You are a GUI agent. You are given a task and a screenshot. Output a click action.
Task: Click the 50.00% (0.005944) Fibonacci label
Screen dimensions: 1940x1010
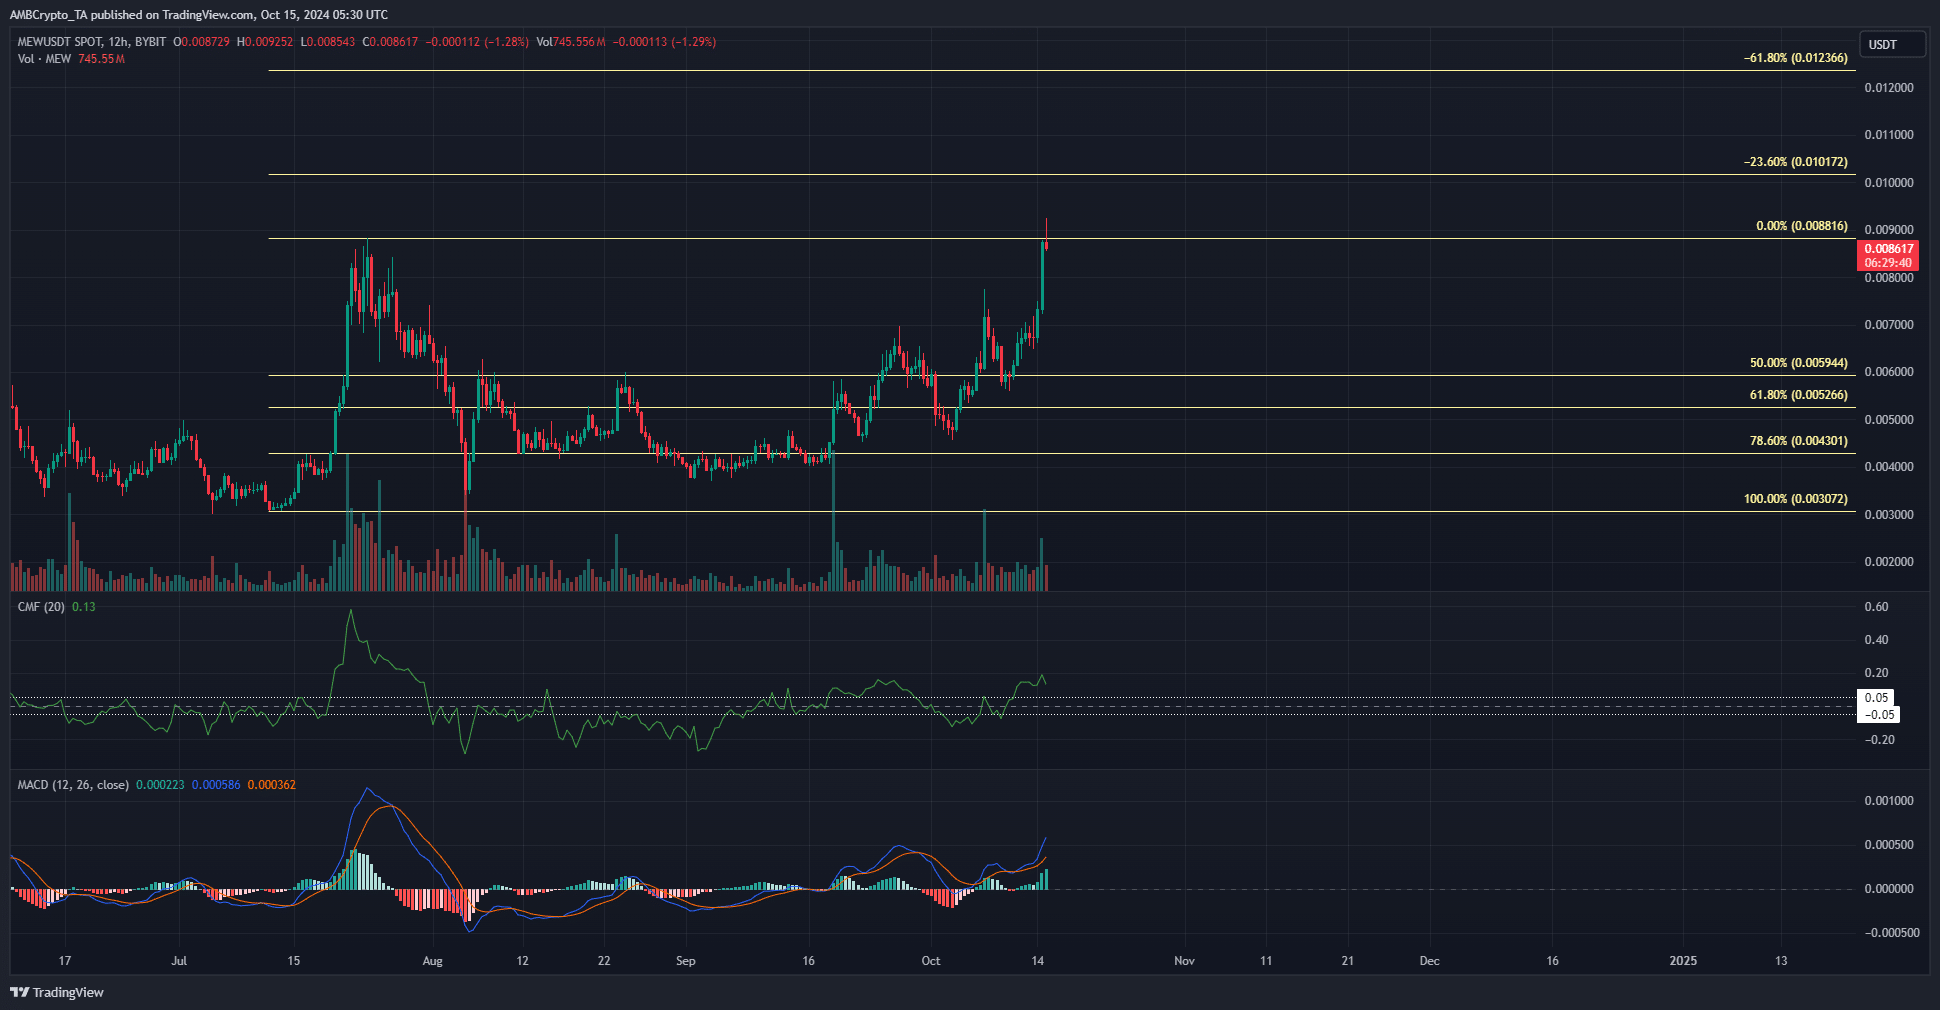click(x=1799, y=363)
